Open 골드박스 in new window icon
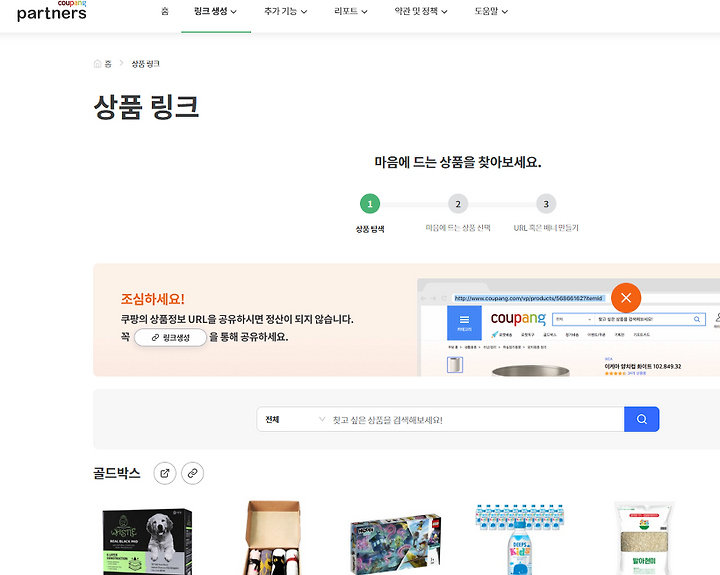The image size is (720, 575). point(165,473)
